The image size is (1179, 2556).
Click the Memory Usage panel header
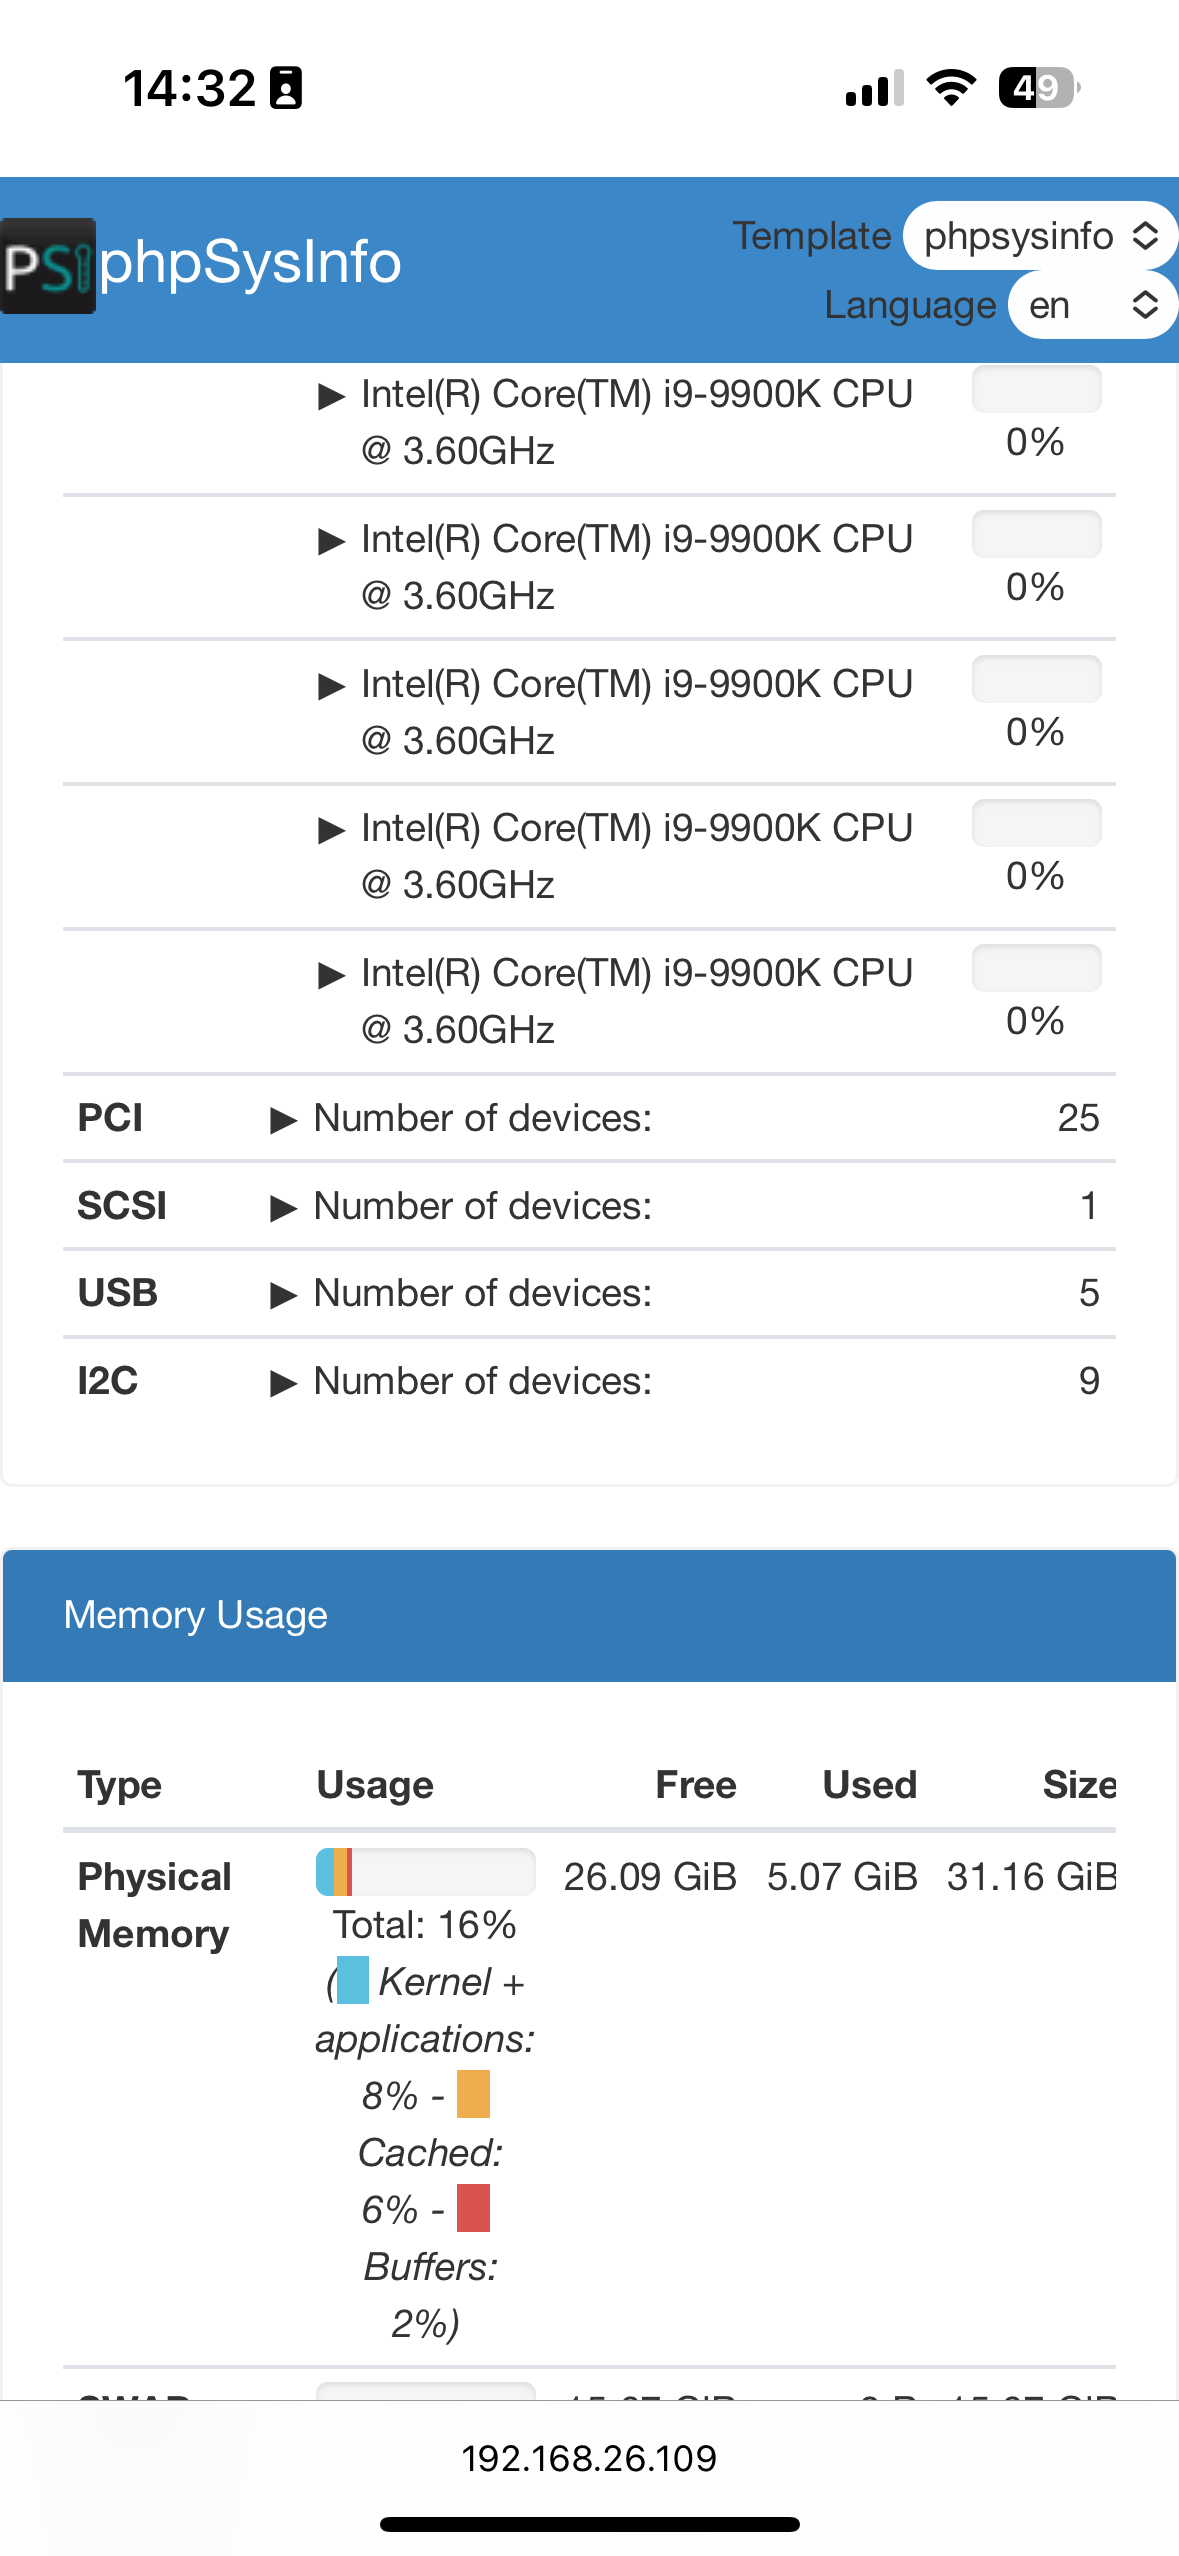(589, 1615)
